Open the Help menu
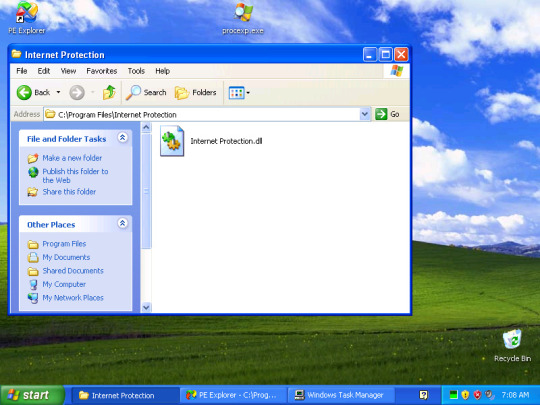 pos(163,71)
